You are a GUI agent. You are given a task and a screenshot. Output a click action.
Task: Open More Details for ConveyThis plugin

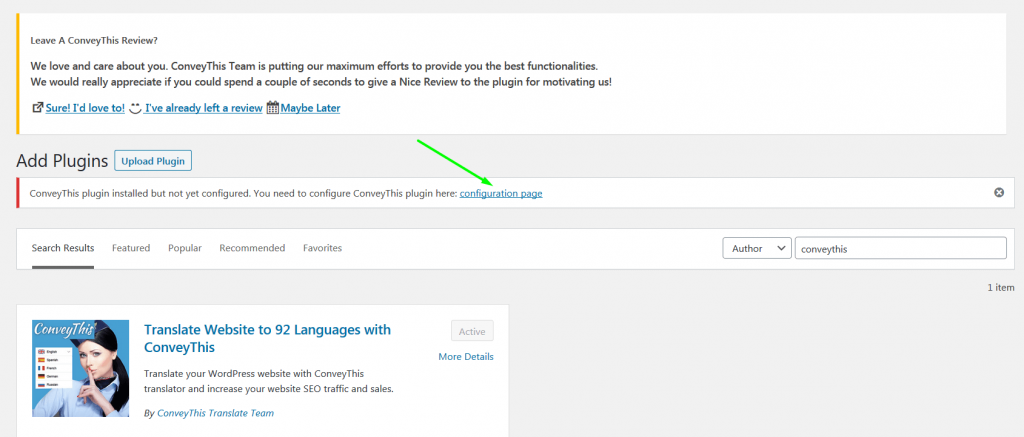pyautogui.click(x=466, y=357)
